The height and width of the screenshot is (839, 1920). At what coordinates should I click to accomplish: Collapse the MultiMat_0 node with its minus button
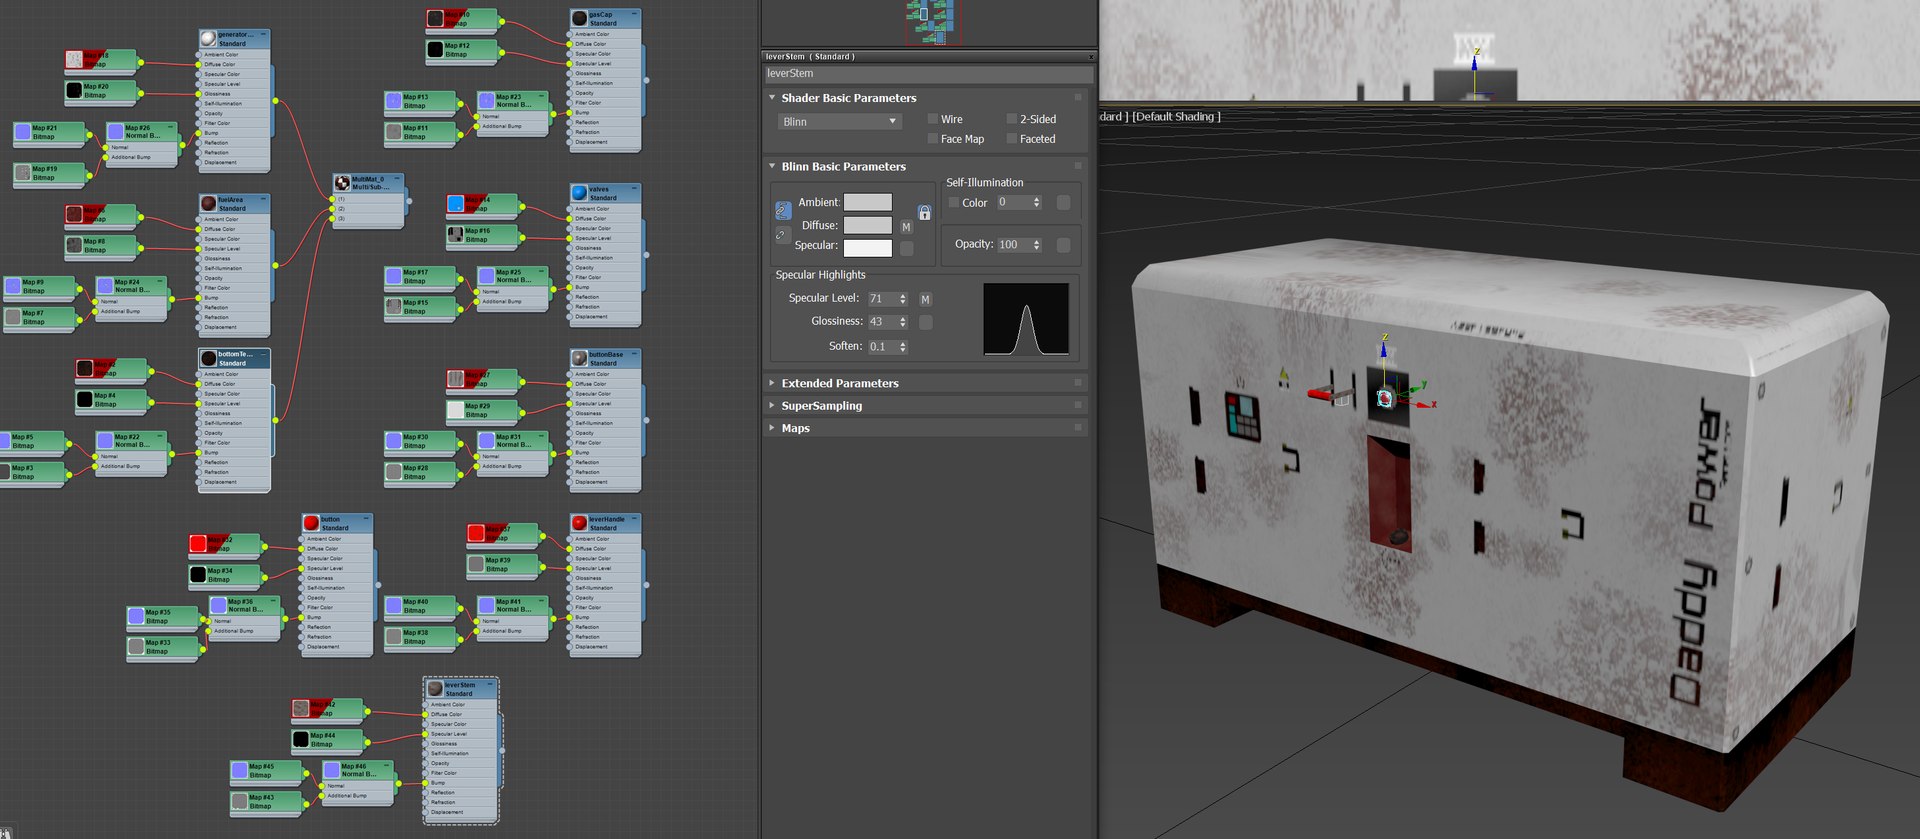(398, 179)
